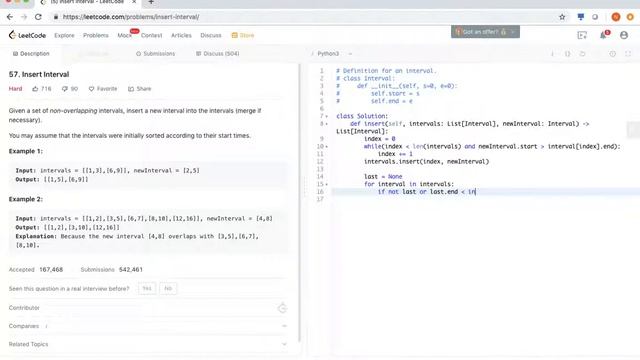
Task: Close the Insert Interval browser tab
Action: (x=134, y=2)
